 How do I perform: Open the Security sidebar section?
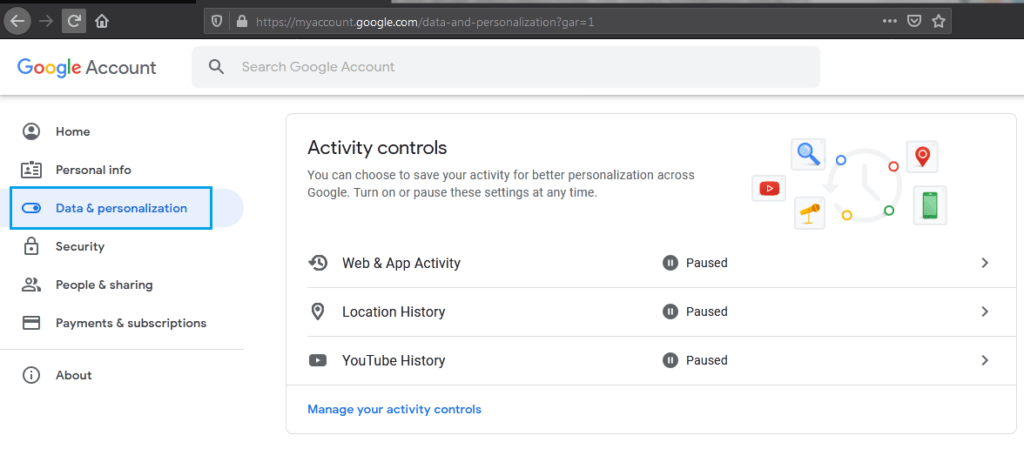pyautogui.click(x=80, y=246)
